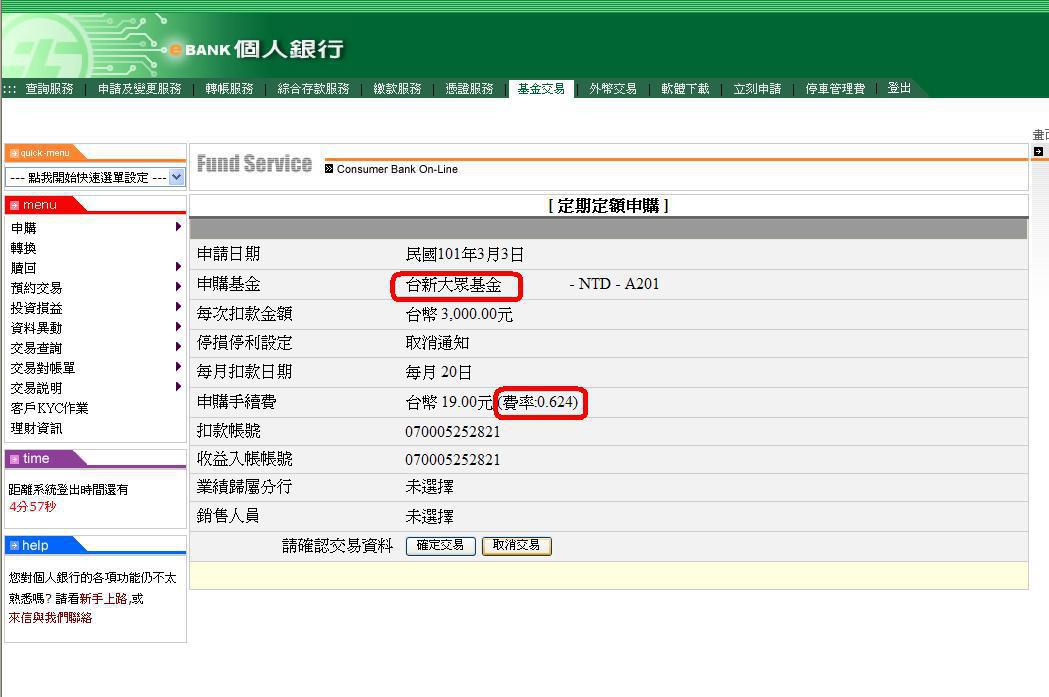1049x697 pixels.
Task: Expand the 預約交易 submenu arrow
Action: pyautogui.click(x=178, y=287)
